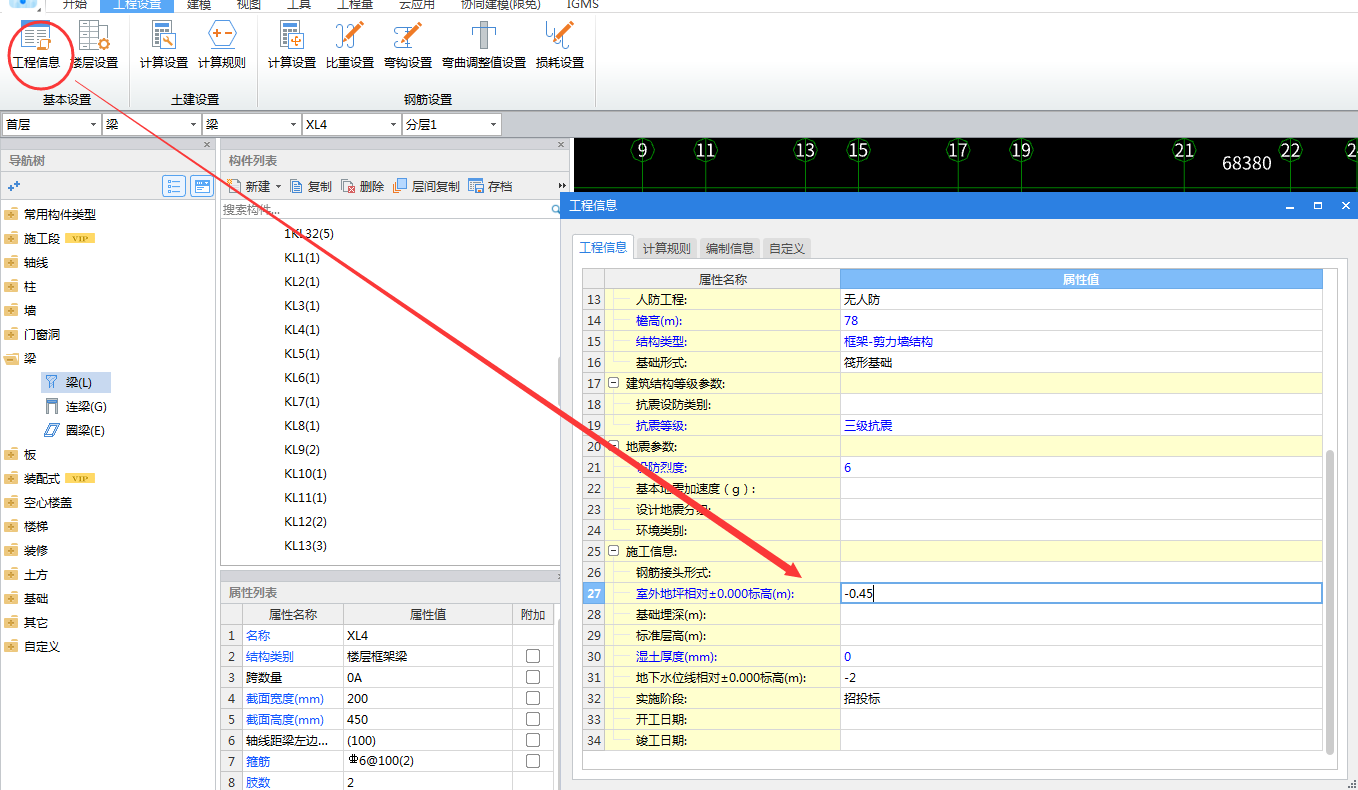The image size is (1358, 790).
Task: Click 存档 in the component list toolbar
Action: [490, 186]
